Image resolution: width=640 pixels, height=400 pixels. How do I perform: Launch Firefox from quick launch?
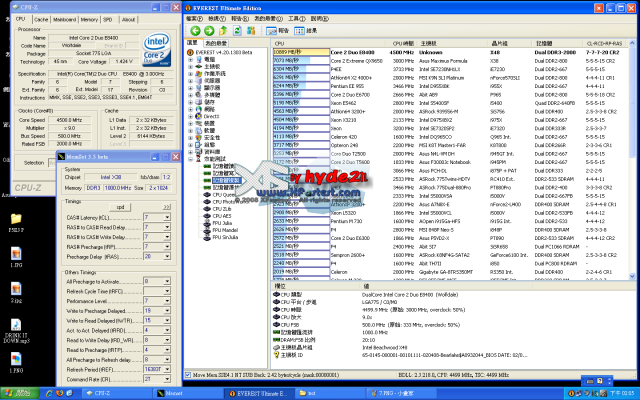[60, 393]
